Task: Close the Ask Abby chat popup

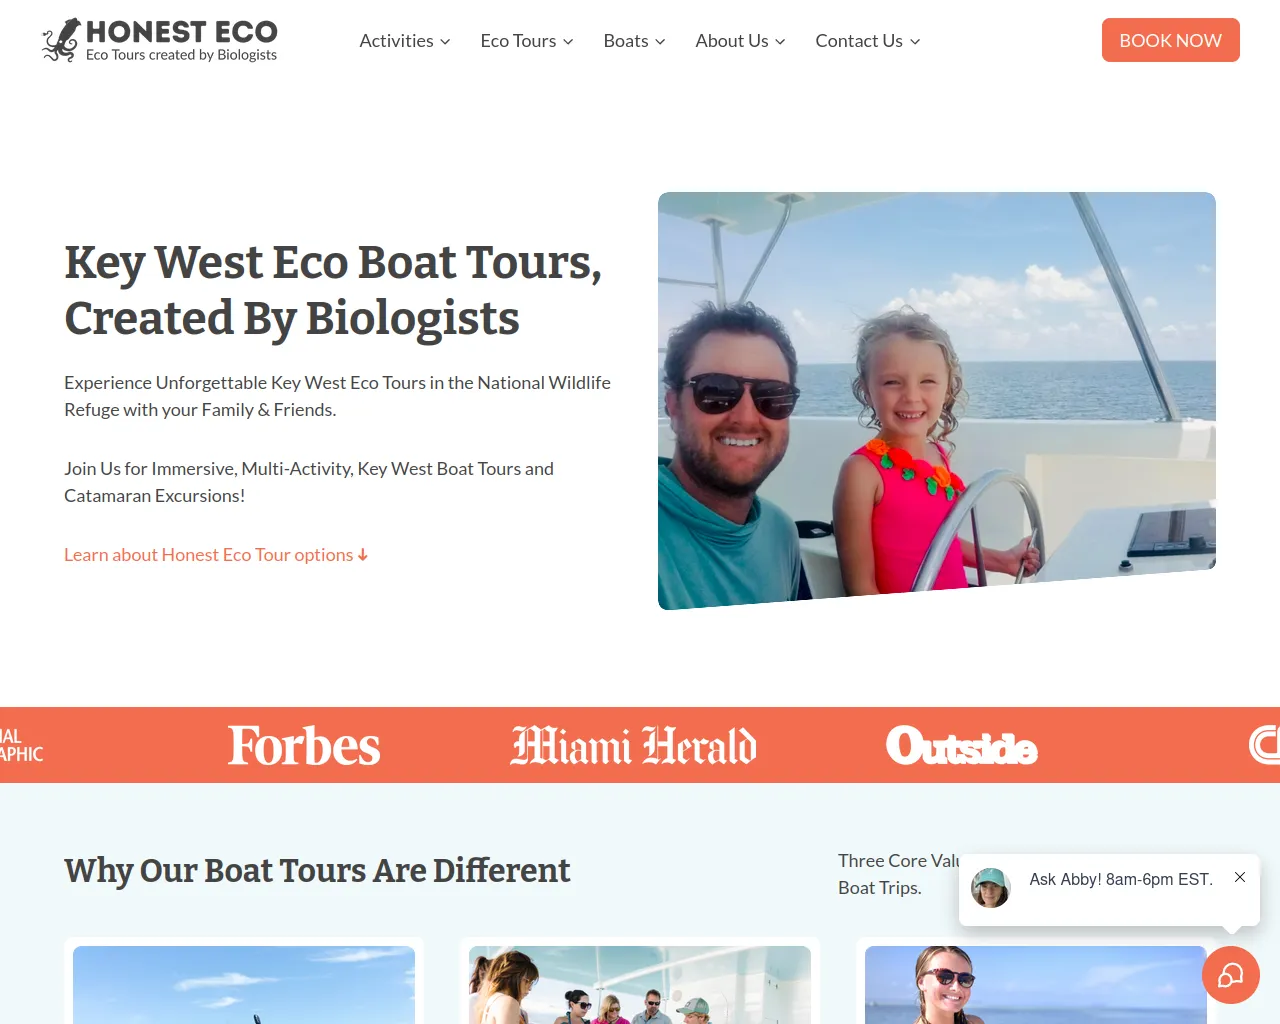Action: tap(1240, 877)
